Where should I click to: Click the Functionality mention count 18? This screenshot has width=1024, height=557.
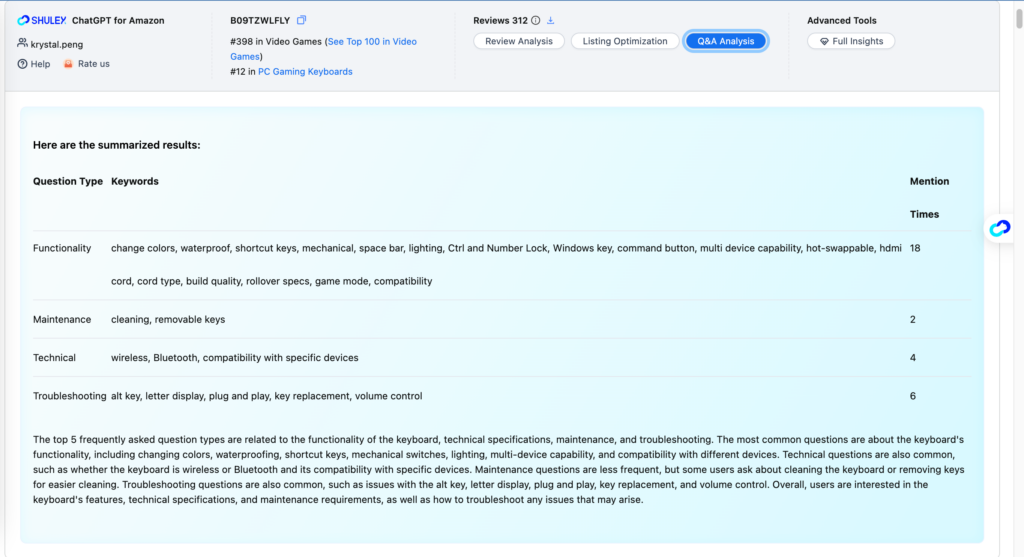coord(915,248)
